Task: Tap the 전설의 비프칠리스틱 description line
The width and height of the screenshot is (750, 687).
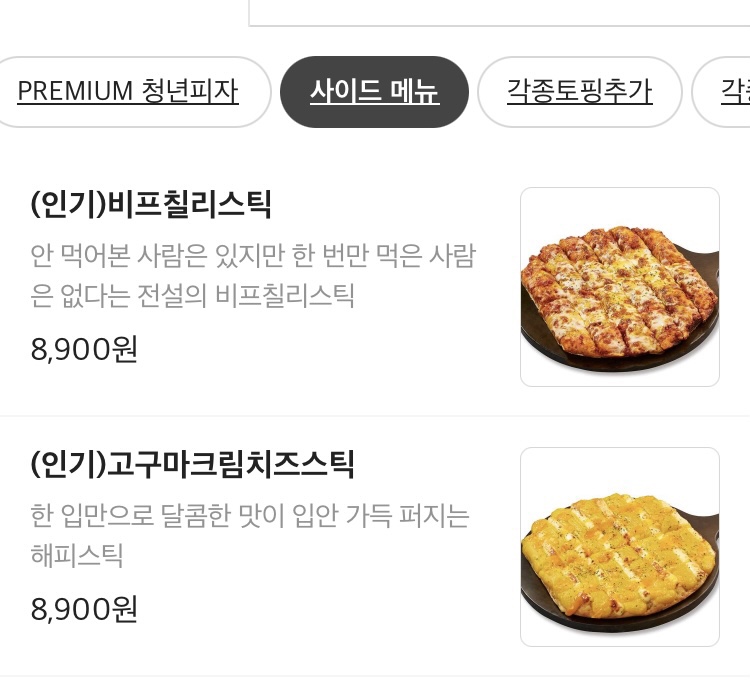Action: coord(192,296)
